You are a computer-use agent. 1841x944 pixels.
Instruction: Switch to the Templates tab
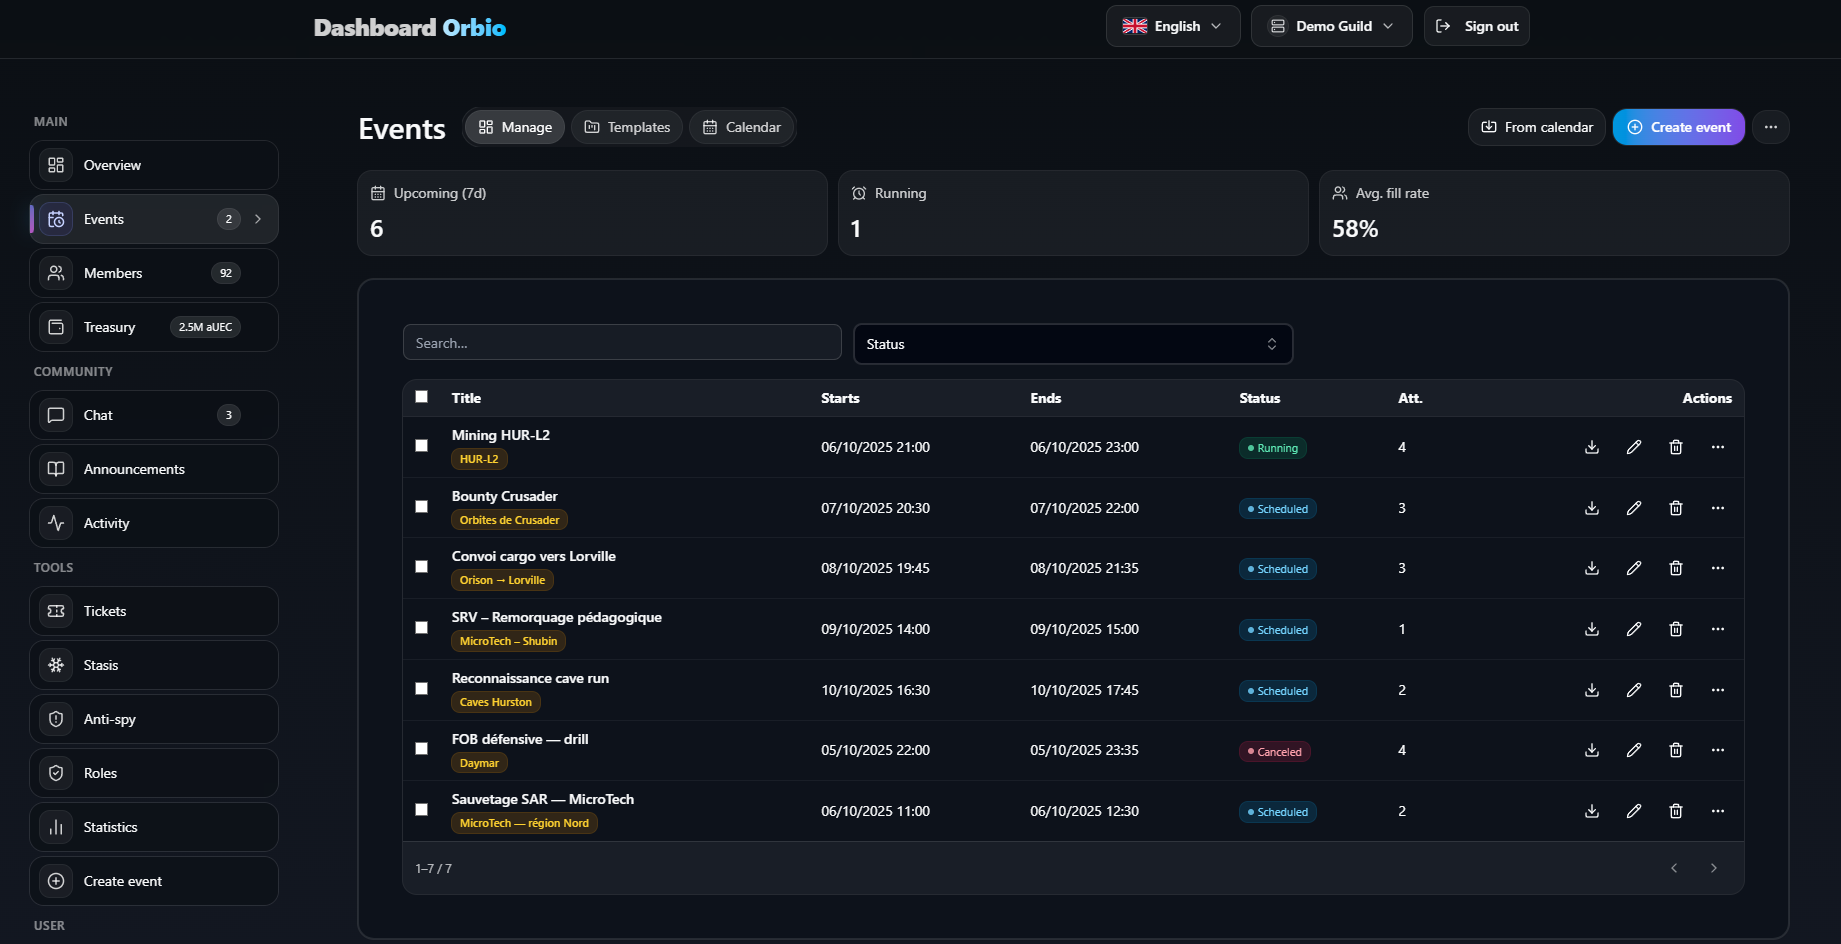pyautogui.click(x=627, y=127)
